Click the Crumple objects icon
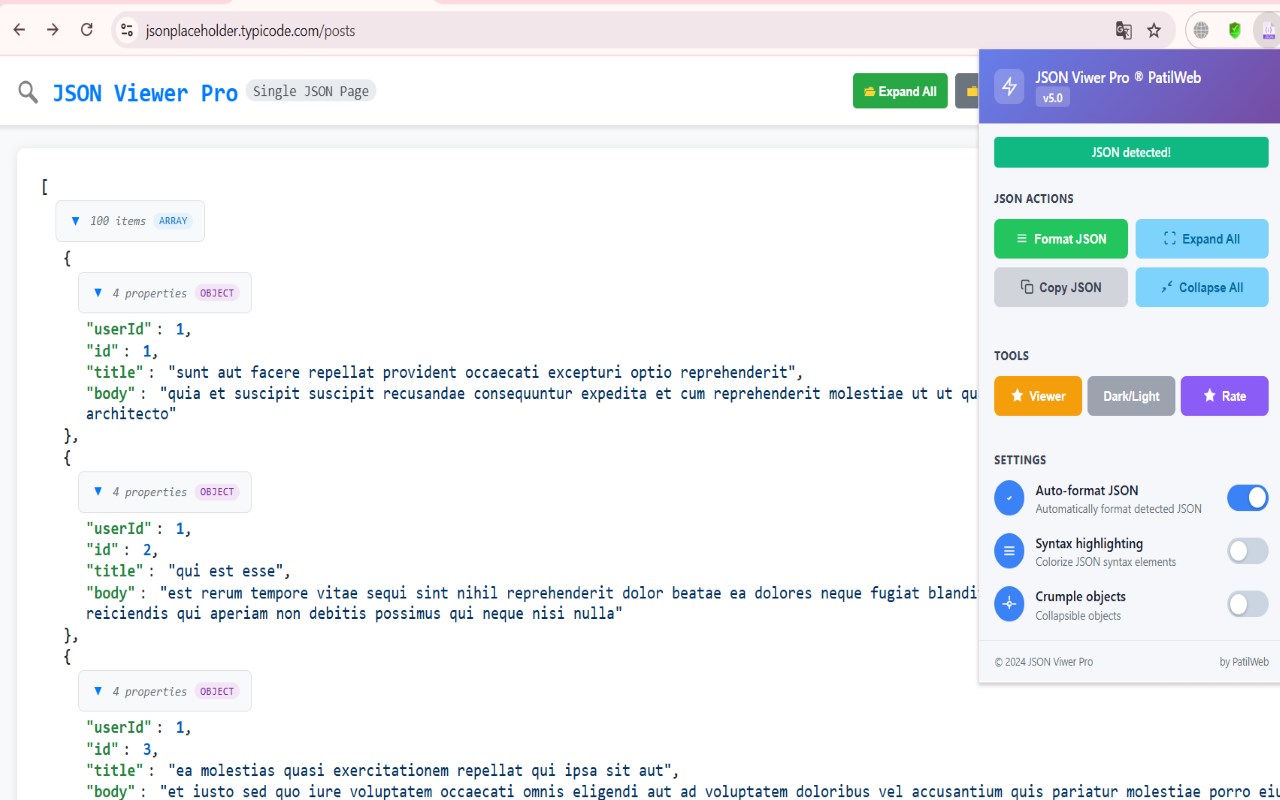The width and height of the screenshot is (1280, 800). tap(1009, 603)
